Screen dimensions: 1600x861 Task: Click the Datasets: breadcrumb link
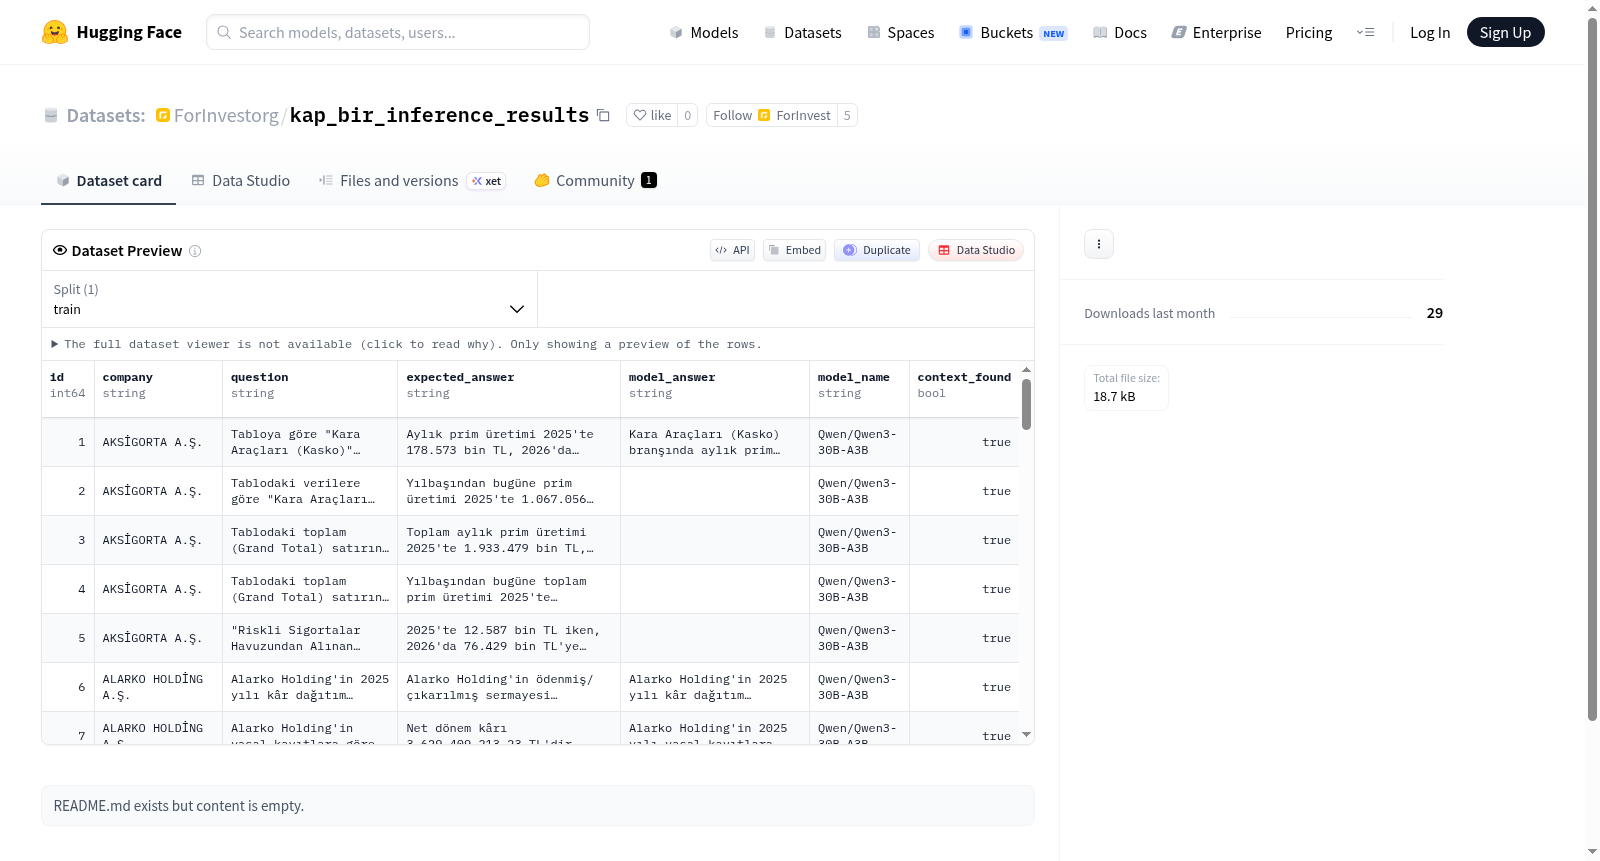pyautogui.click(x=106, y=115)
